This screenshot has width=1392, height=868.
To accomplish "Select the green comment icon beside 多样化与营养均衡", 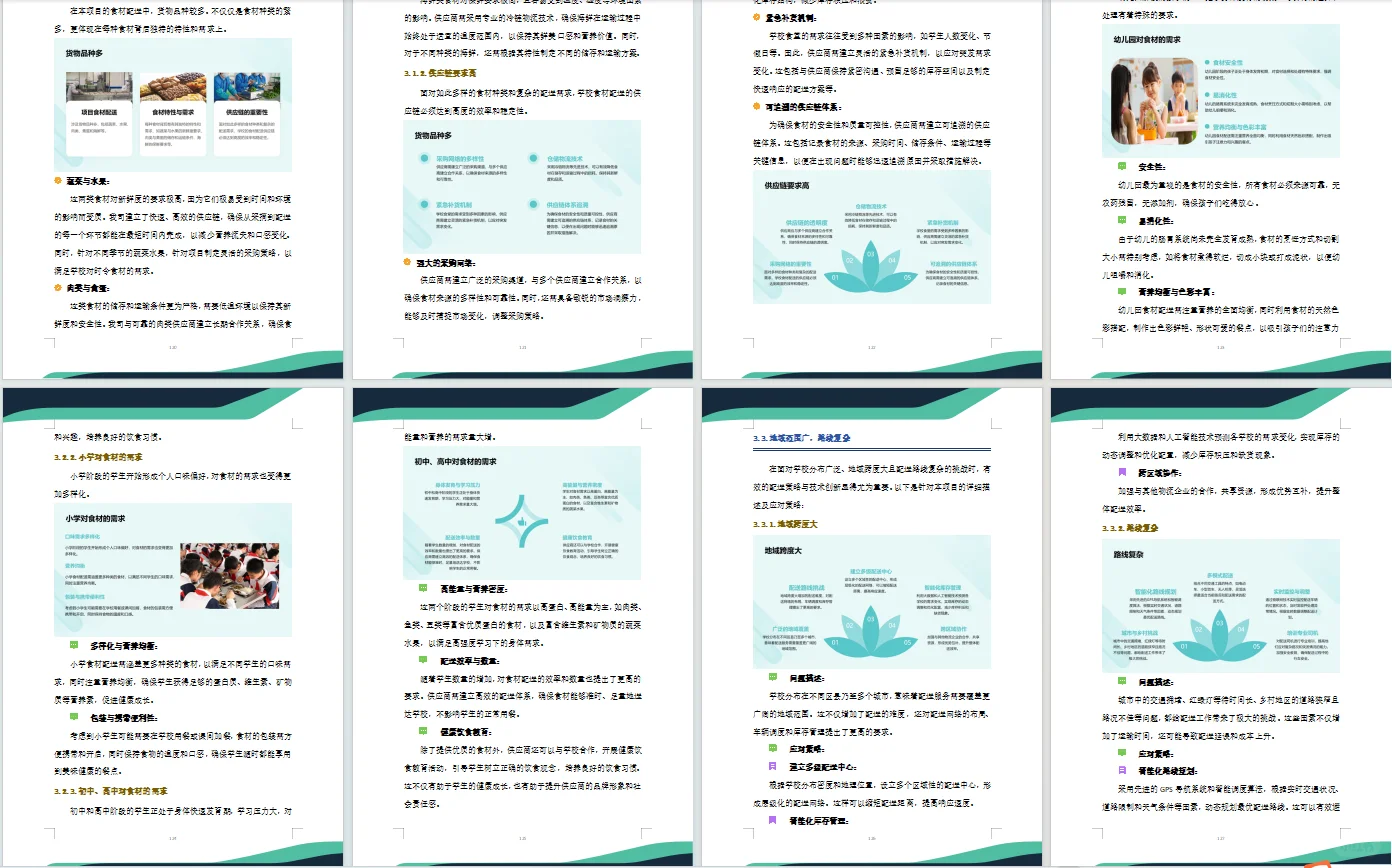I will click(x=74, y=645).
